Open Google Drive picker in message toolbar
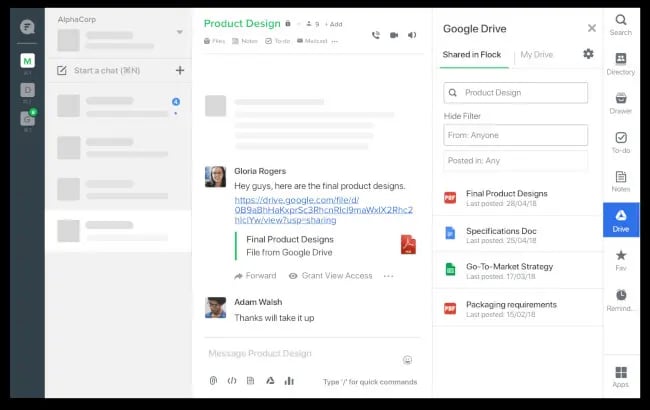Screen dimensions: 650x410 pos(270,380)
